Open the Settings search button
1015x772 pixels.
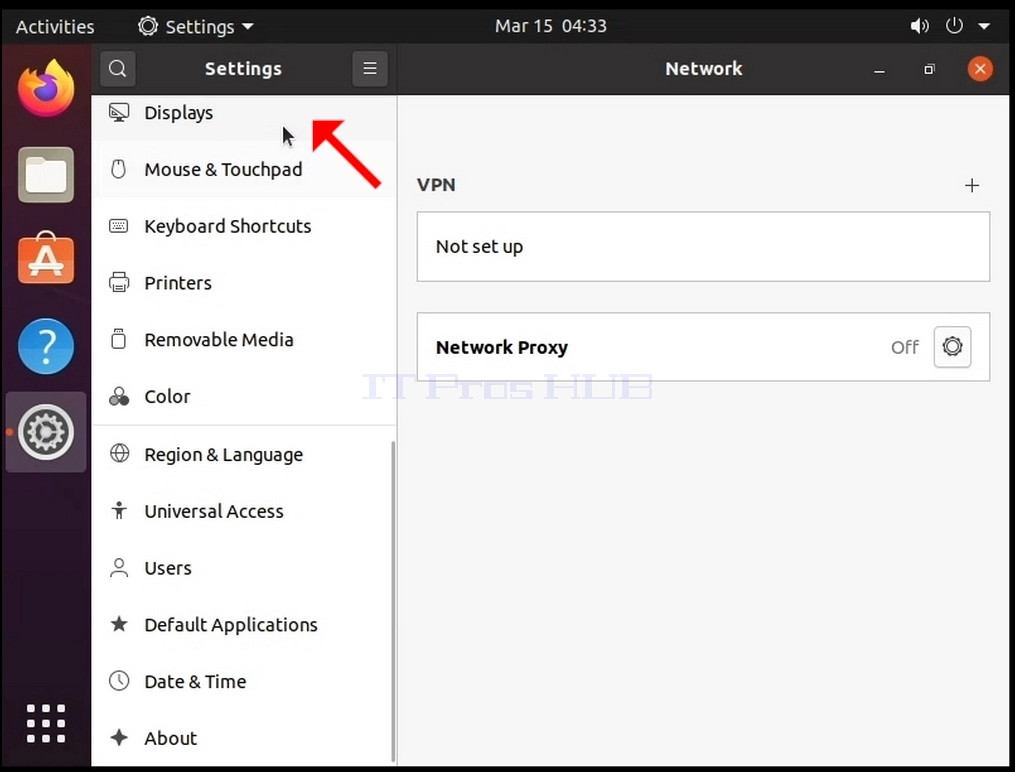(118, 69)
